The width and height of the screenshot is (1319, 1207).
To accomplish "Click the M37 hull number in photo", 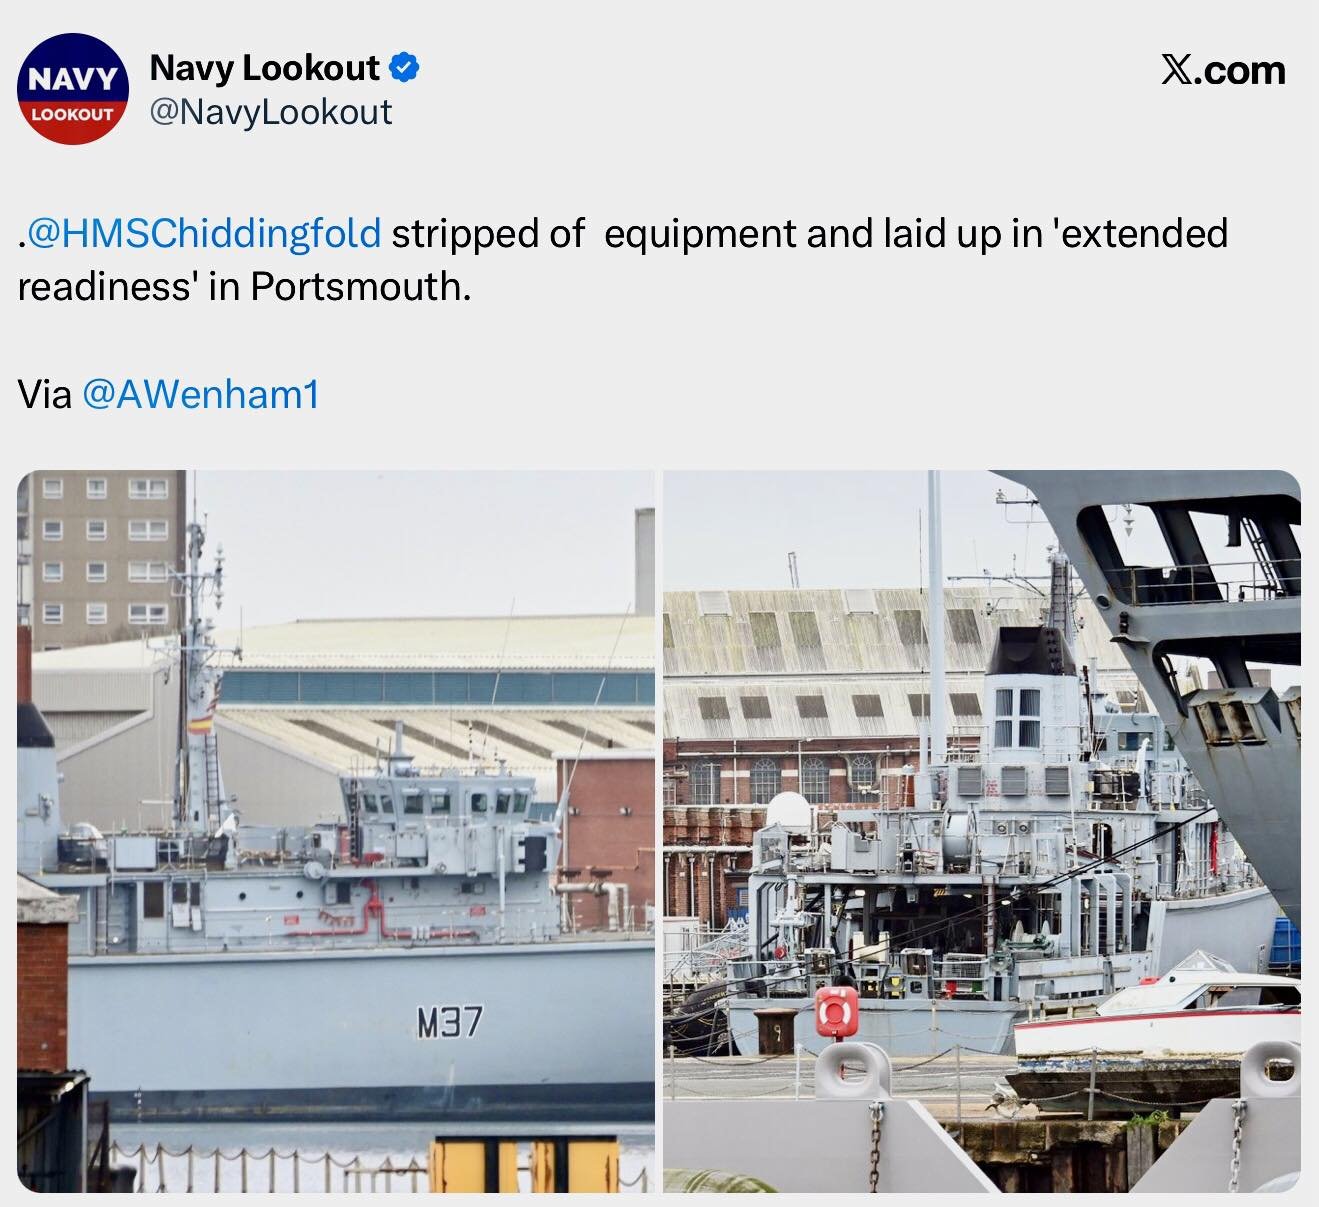I will 449,1022.
